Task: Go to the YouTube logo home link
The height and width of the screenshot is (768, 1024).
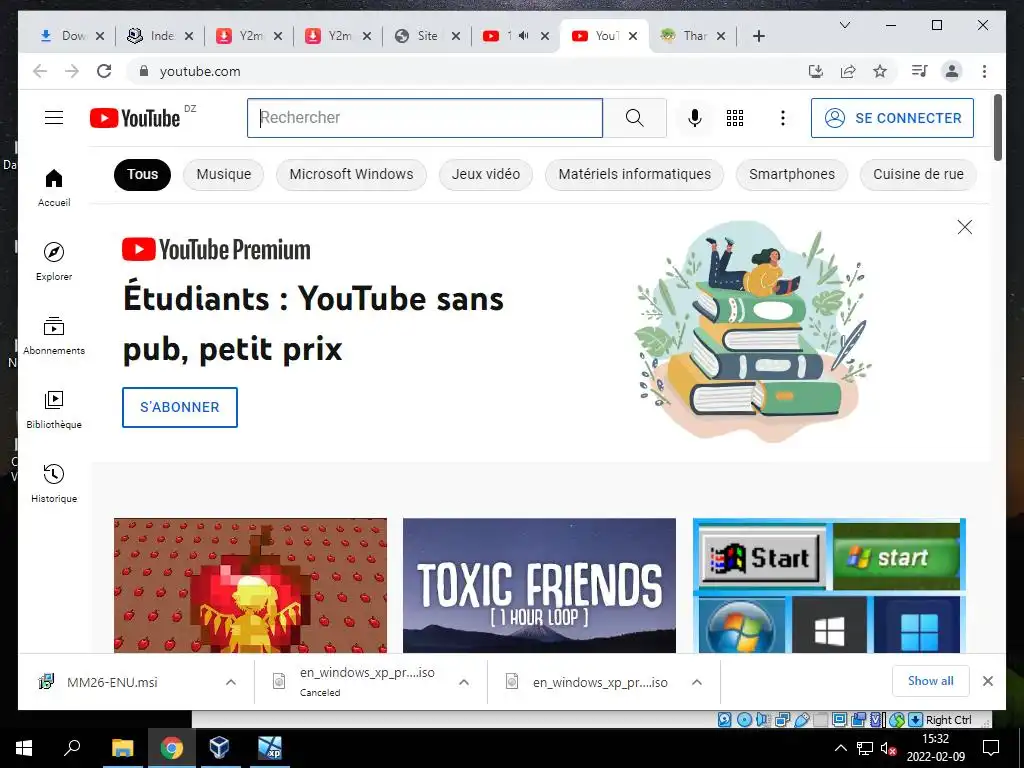Action: (135, 118)
